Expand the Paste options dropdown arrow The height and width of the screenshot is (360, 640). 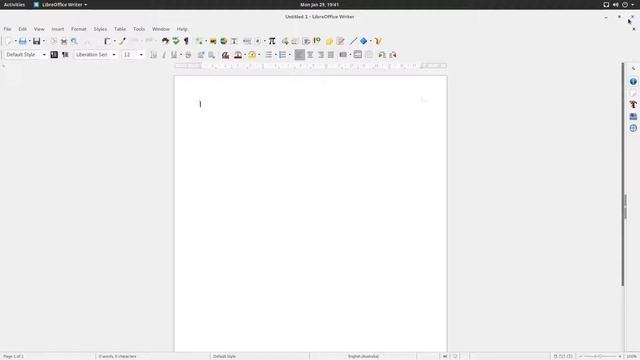tap(115, 41)
